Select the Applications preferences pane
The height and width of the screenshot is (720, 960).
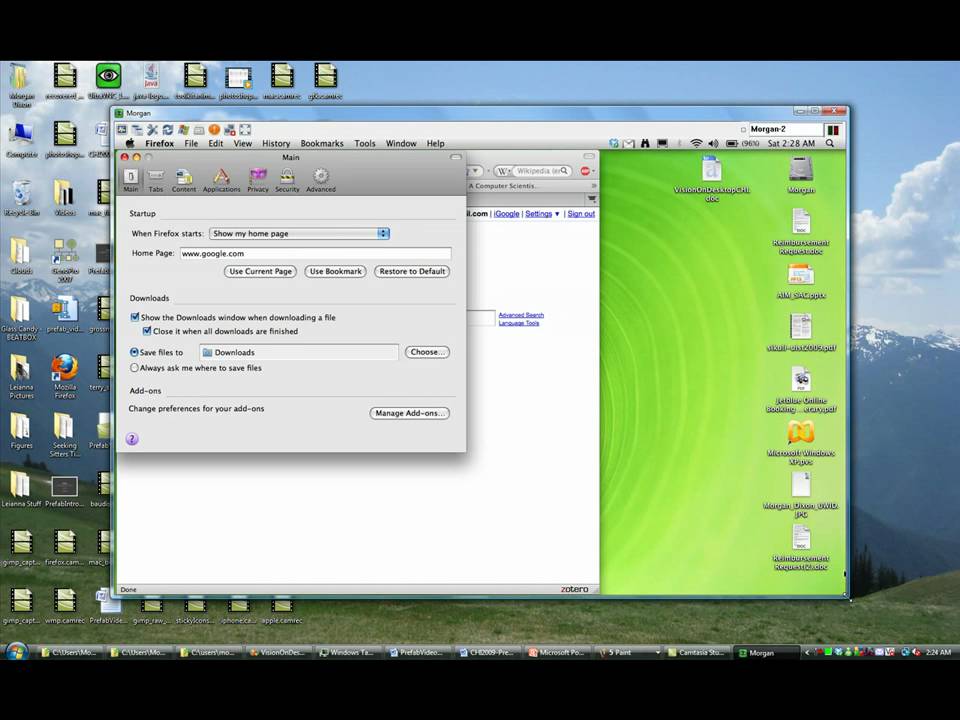pos(221,179)
